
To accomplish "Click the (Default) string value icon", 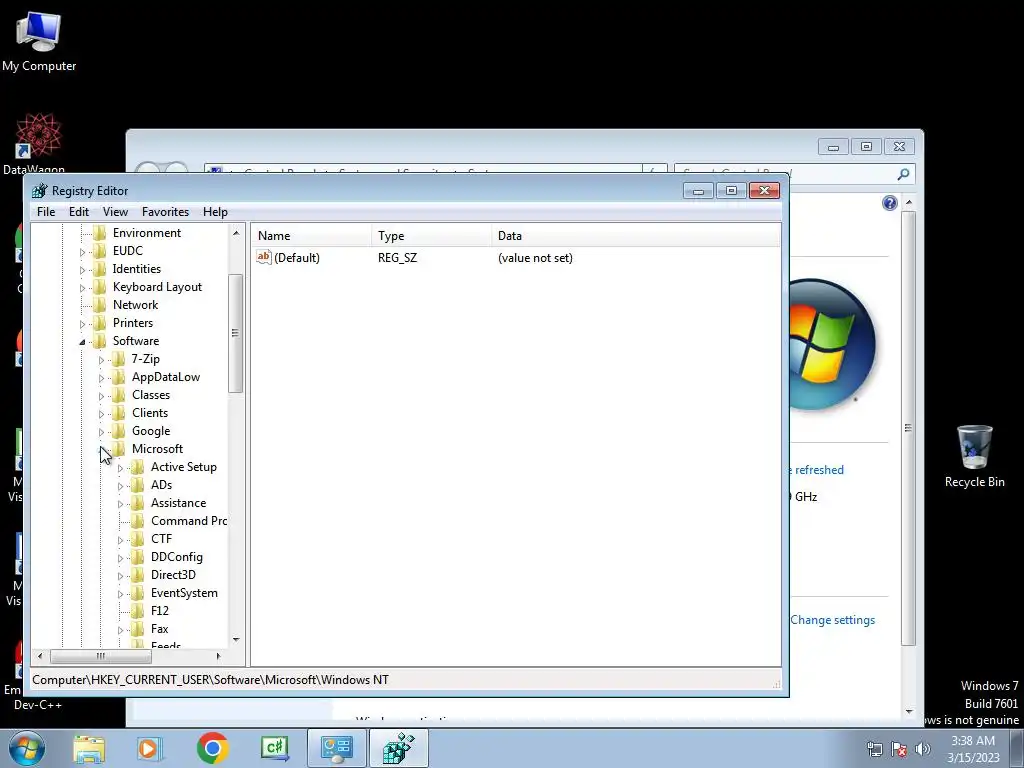I will [x=263, y=257].
